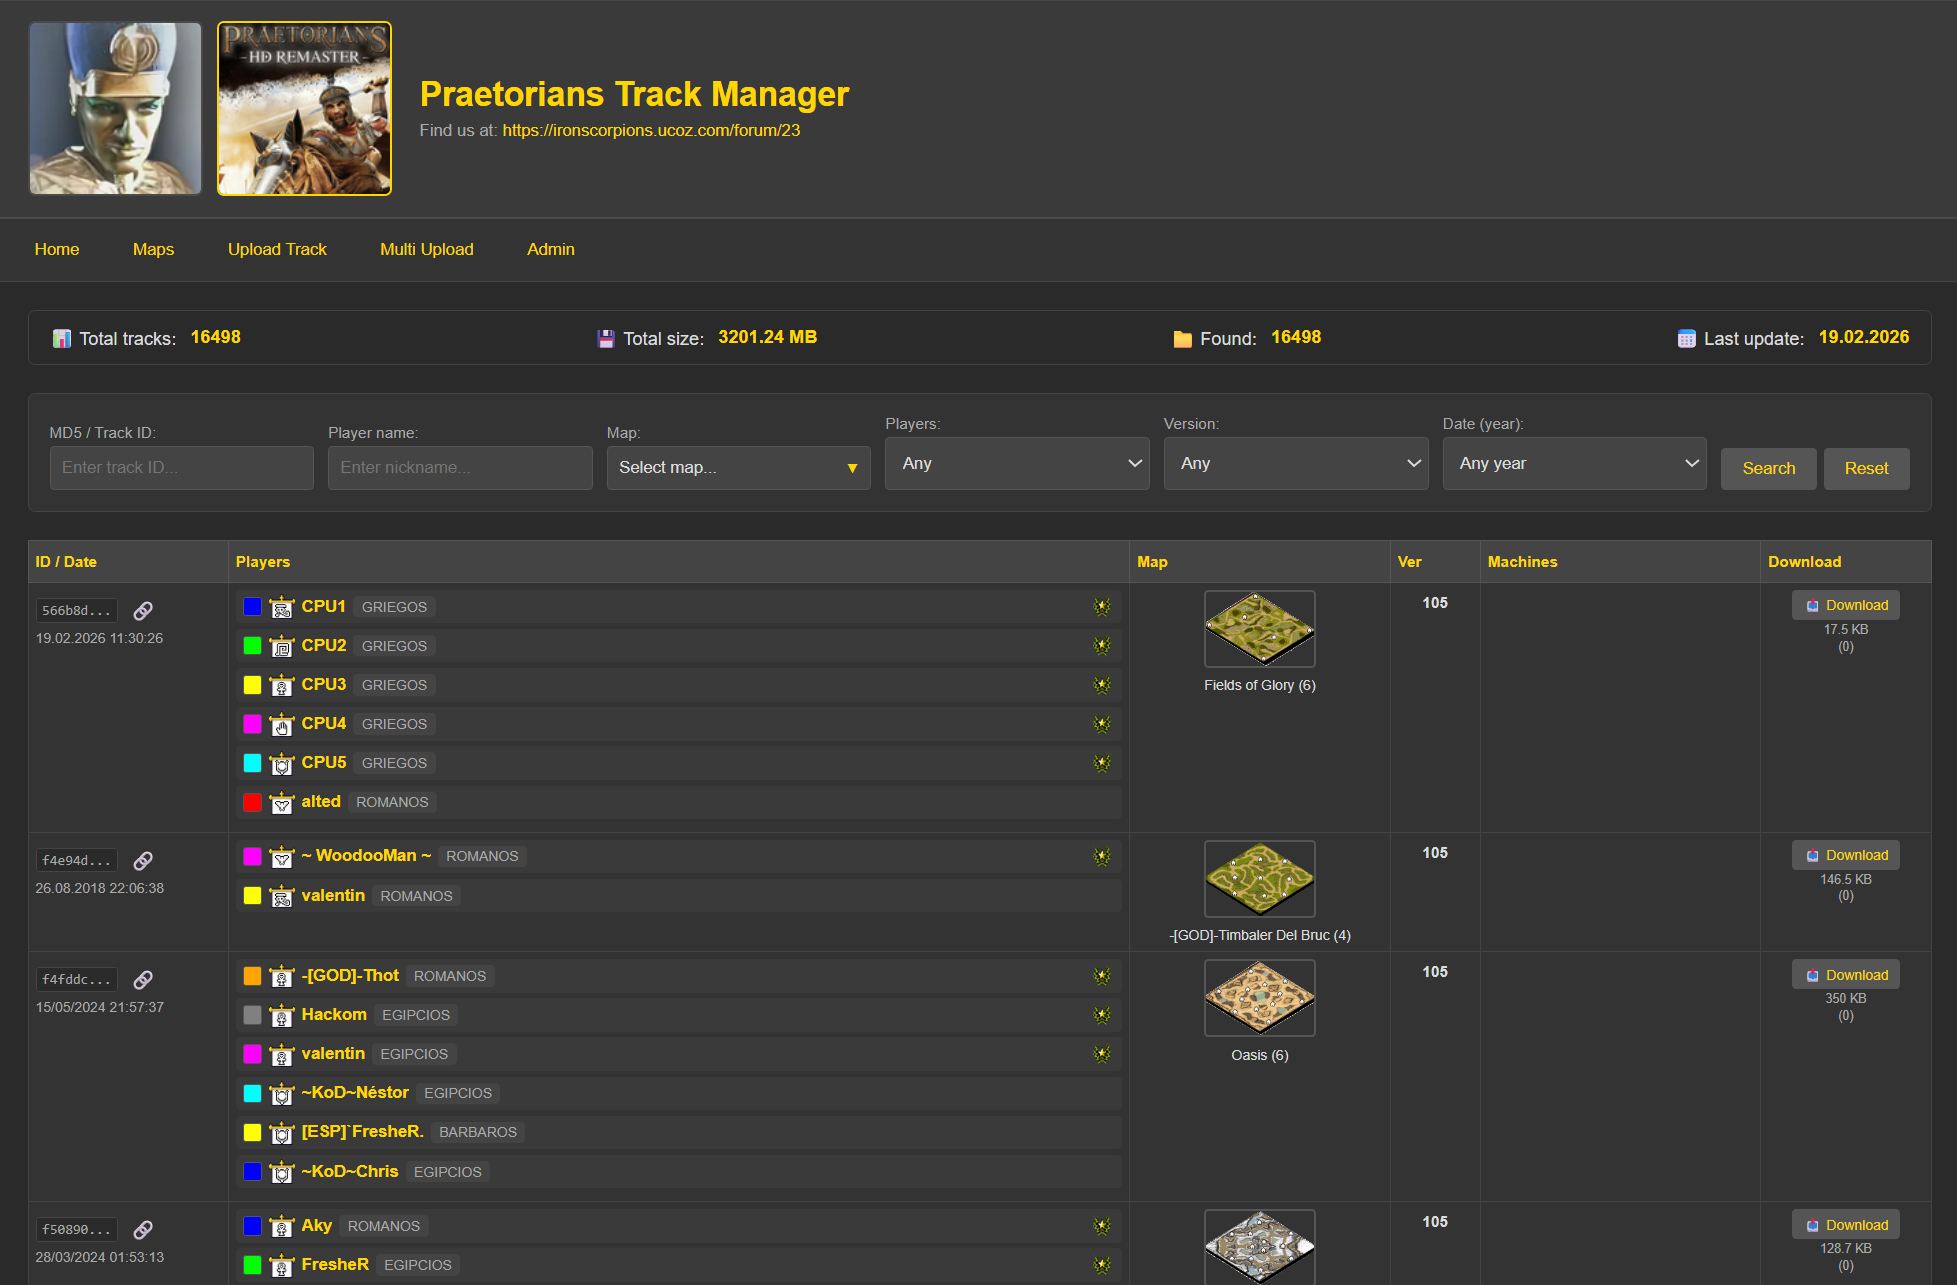1957x1285 pixels.
Task: Open the ironscorpions forum link
Action: 651,130
